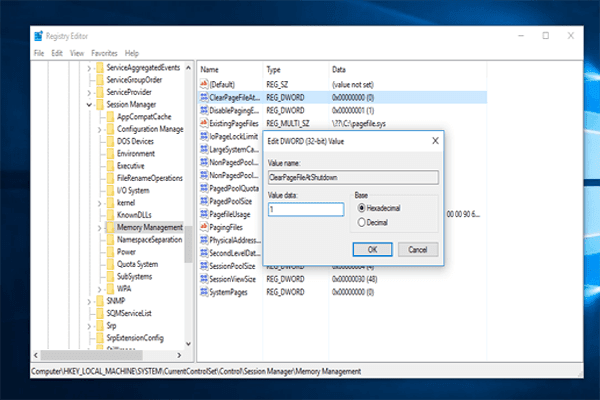Open the Favorites menu
The height and width of the screenshot is (400, 600).
[104, 53]
